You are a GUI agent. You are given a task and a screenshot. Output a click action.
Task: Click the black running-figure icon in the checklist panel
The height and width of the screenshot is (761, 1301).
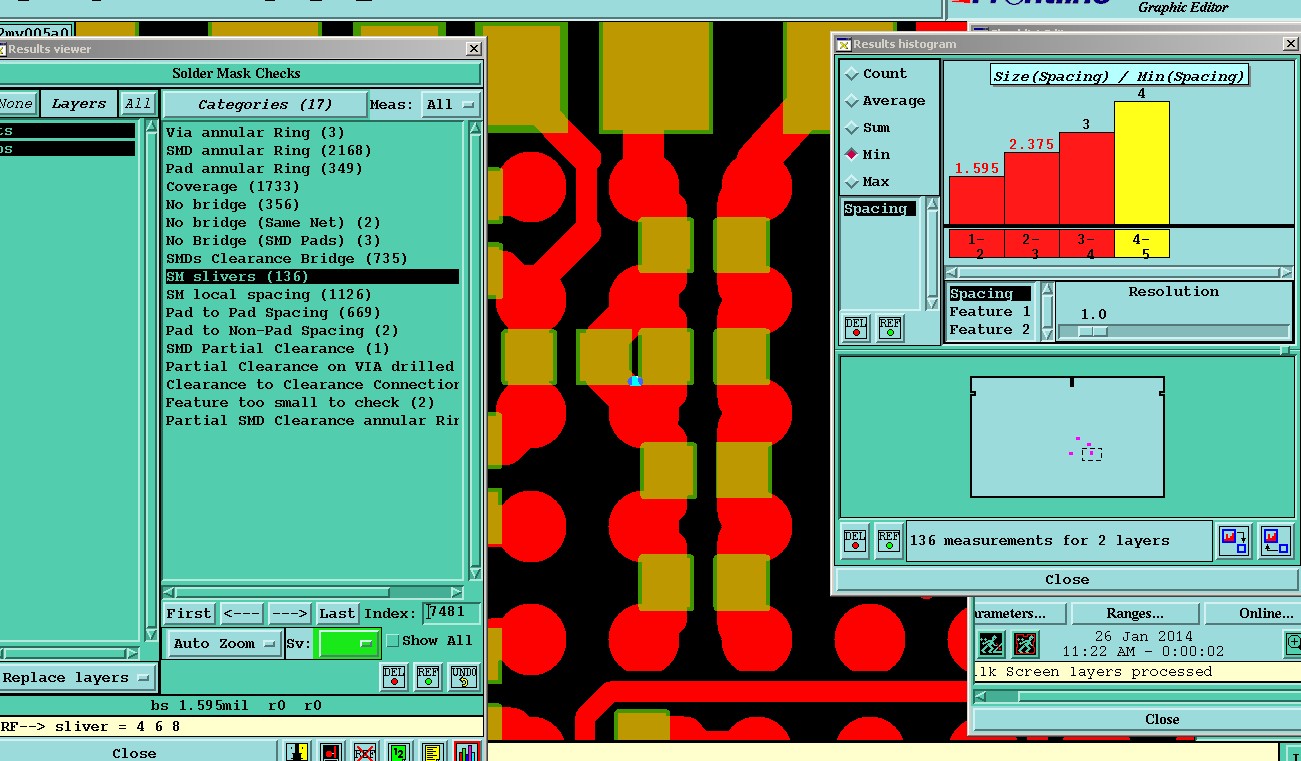[991, 644]
